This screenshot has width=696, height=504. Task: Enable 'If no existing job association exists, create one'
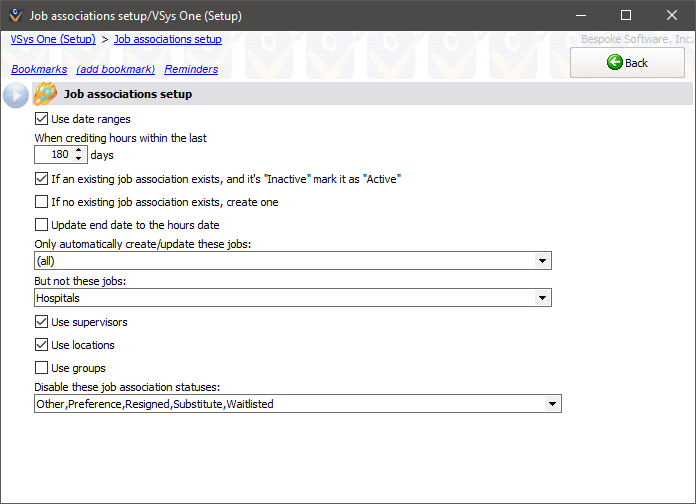42,202
